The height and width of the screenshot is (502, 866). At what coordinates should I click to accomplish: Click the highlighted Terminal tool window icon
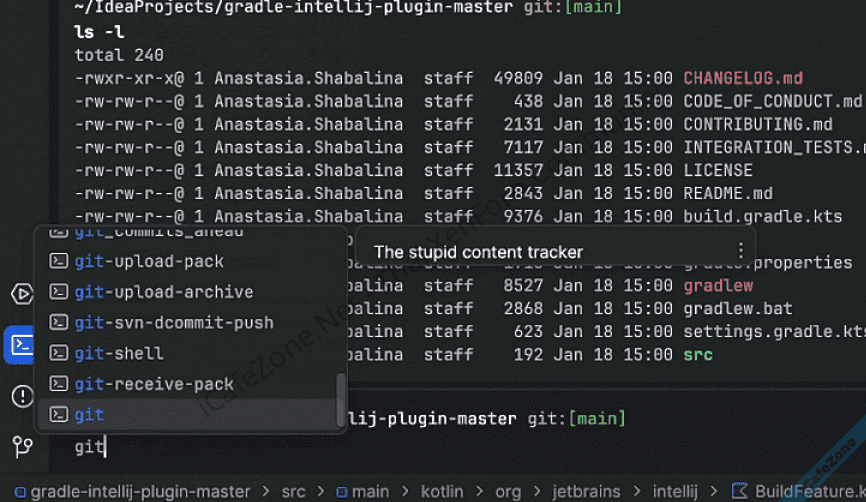(21, 345)
